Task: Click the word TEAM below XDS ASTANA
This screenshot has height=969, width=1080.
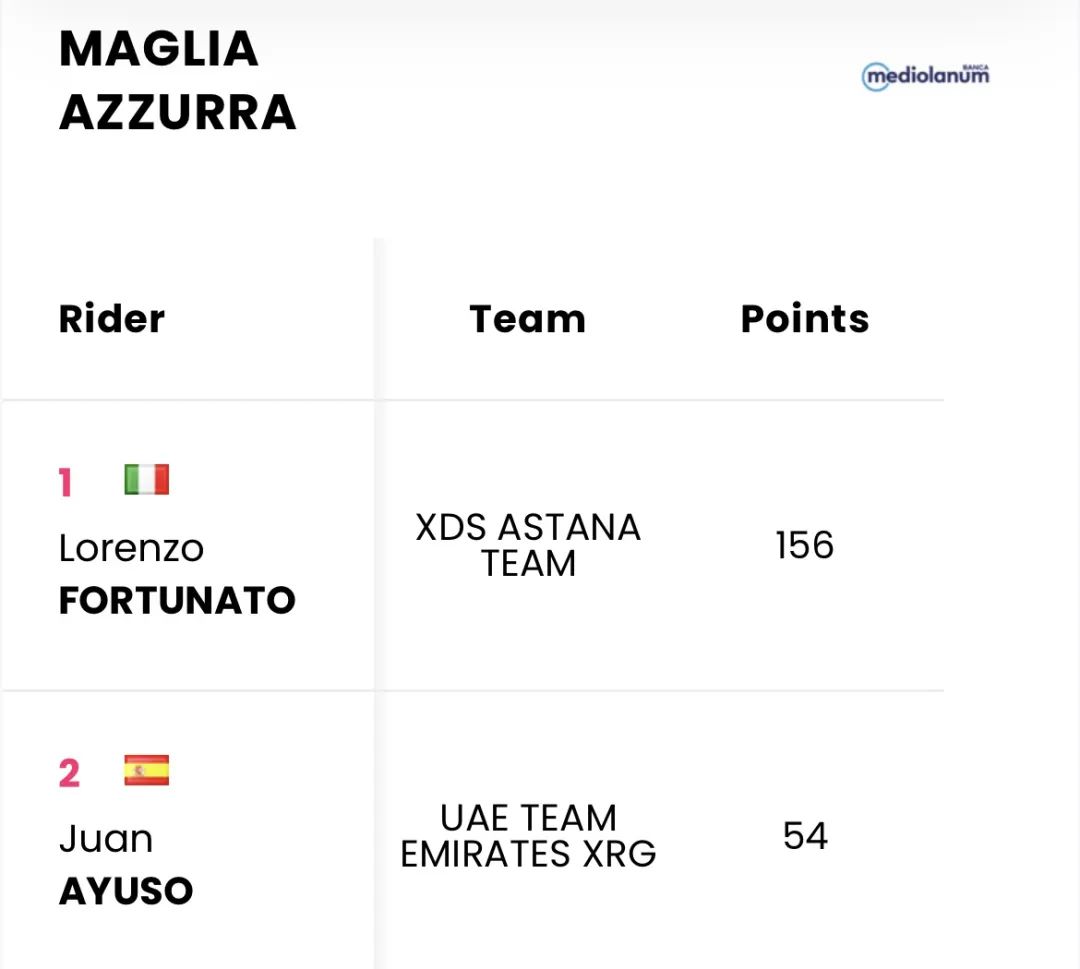Action: (x=528, y=564)
